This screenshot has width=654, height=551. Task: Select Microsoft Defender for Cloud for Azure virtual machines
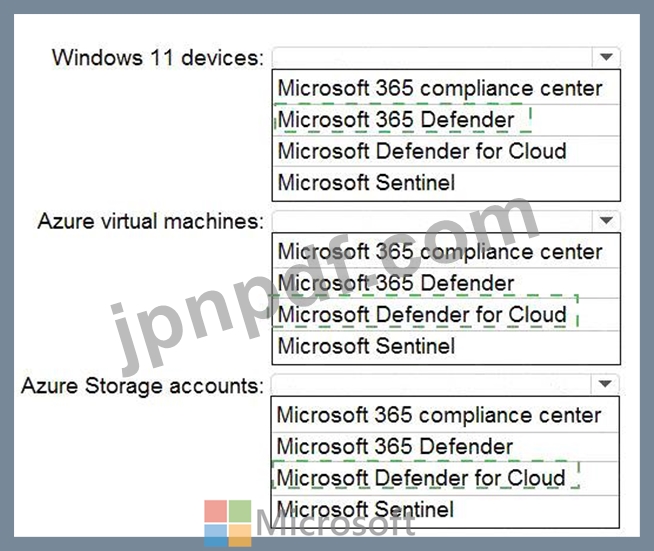[x=446, y=315]
